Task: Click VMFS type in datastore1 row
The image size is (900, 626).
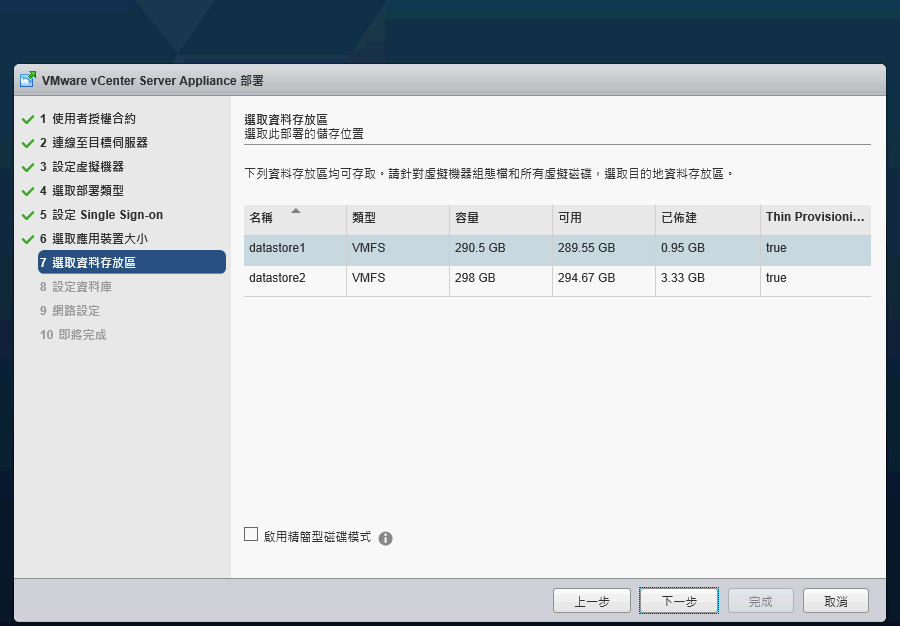Action: click(x=368, y=248)
